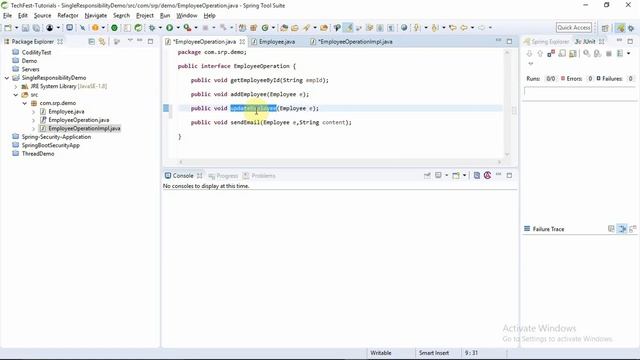Click the Open Perspective icon
Image resolution: width=640 pixels, height=360 pixels.
pyautogui.click(x=605, y=28)
